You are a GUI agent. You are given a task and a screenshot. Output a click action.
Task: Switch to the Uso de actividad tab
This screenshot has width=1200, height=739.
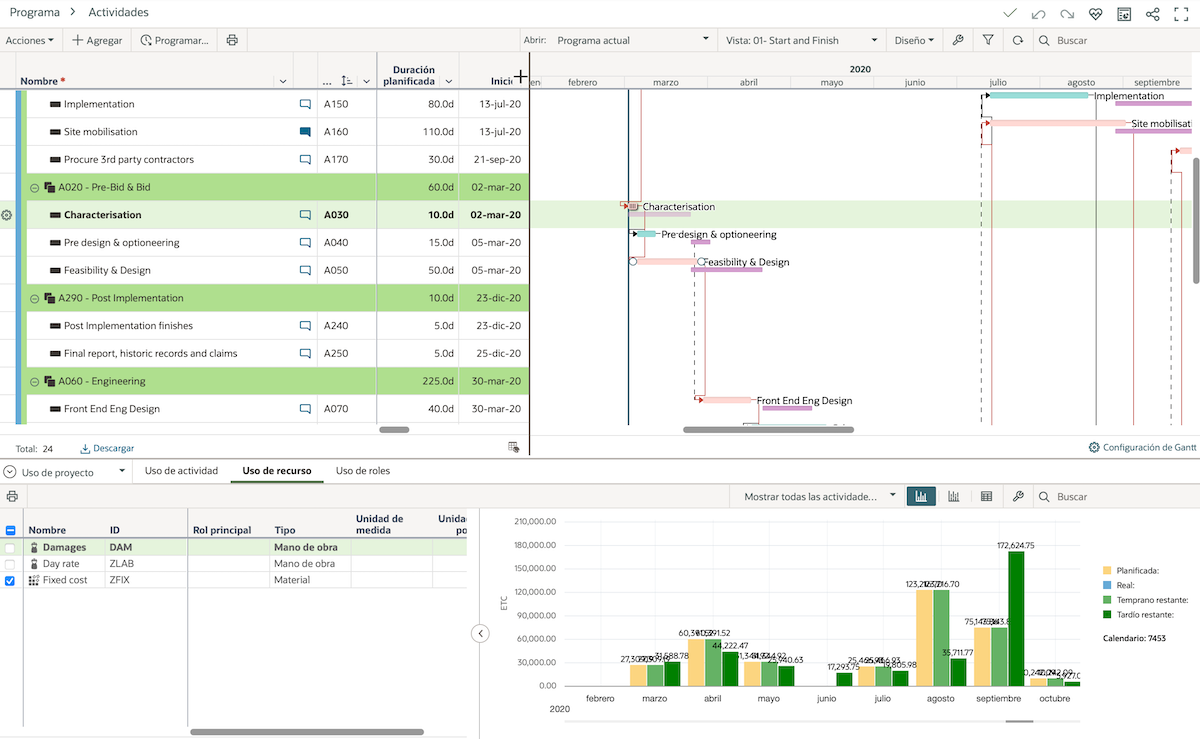(181, 471)
